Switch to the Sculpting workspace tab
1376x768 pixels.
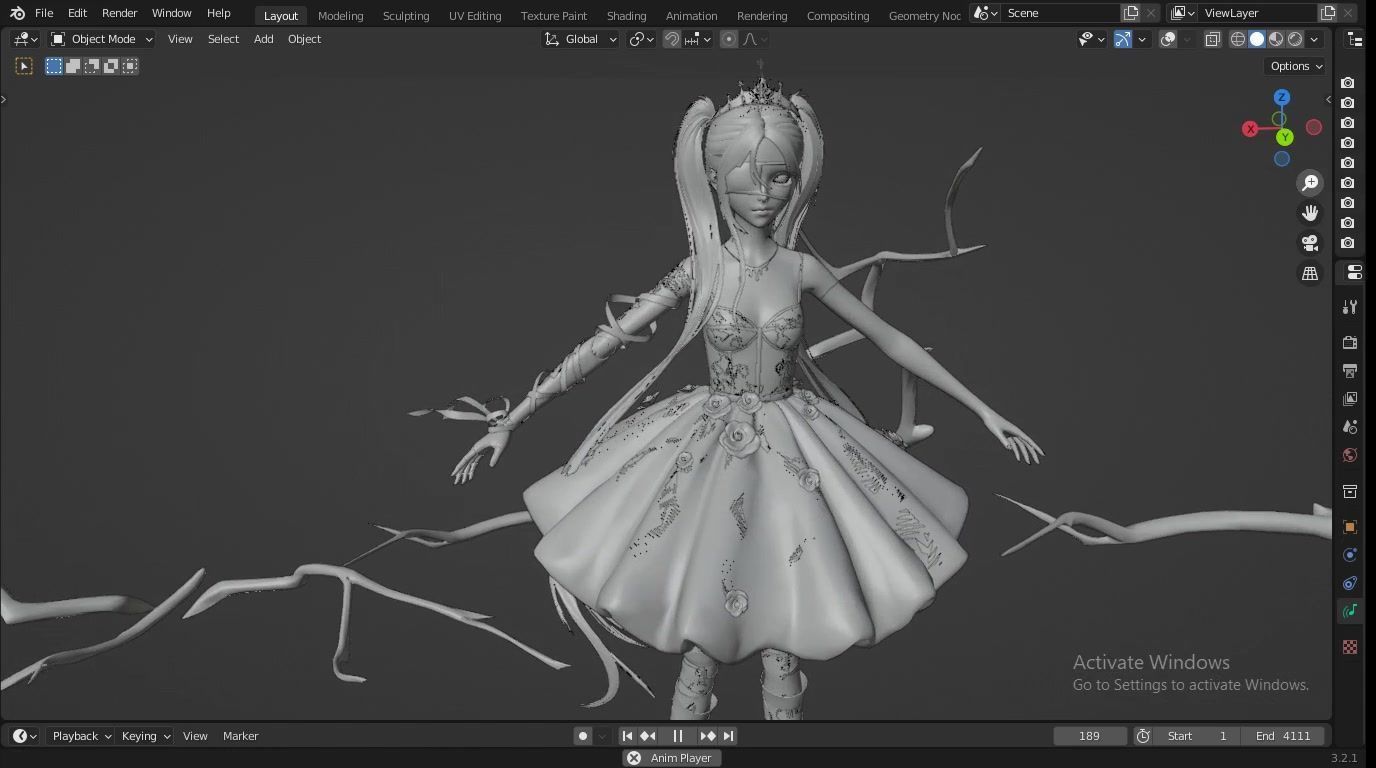coord(406,15)
